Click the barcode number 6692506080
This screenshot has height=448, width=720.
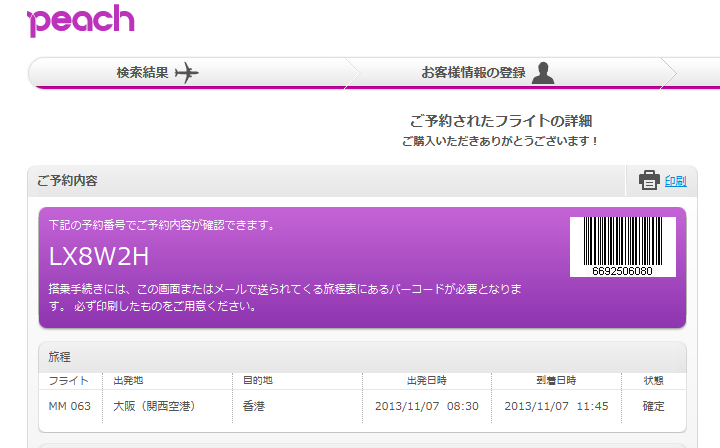point(622,271)
